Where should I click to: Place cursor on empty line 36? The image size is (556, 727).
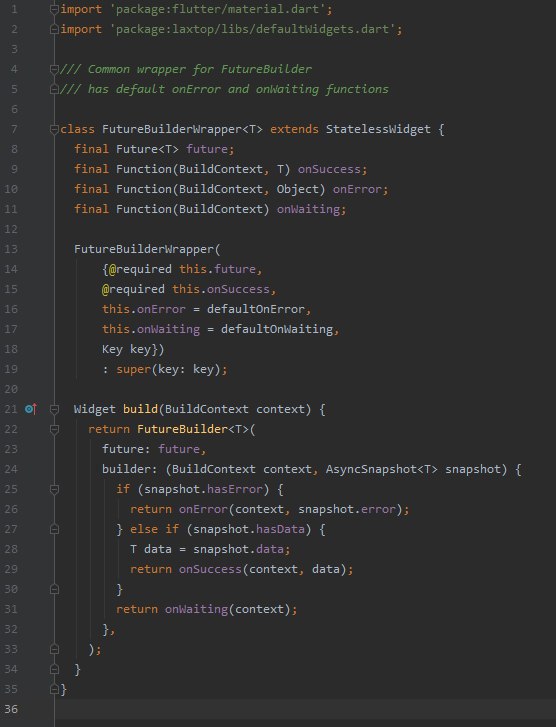(x=306, y=709)
